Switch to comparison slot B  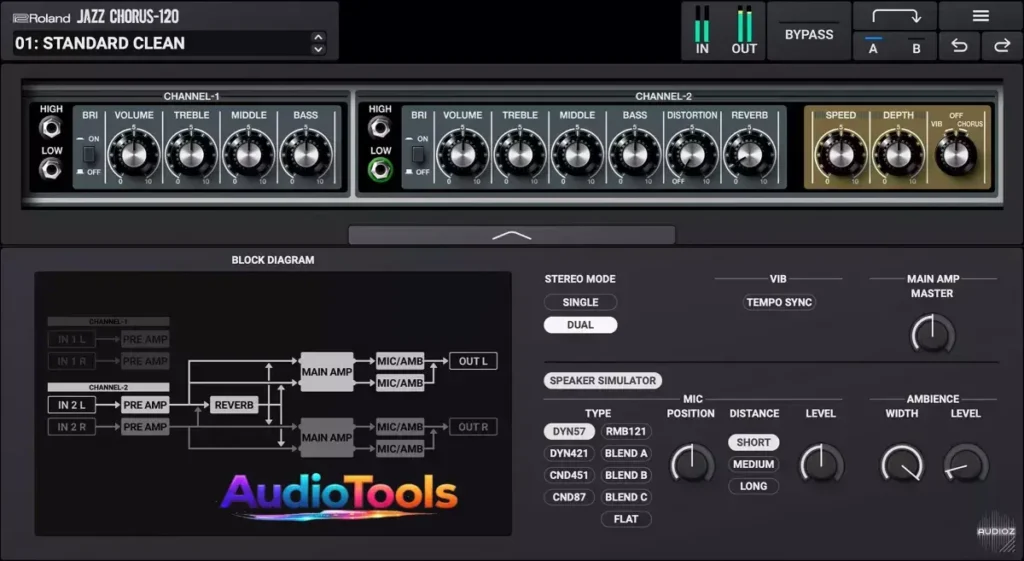(x=916, y=48)
